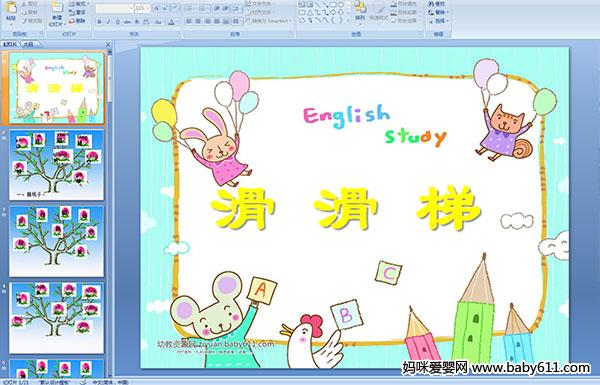
Task: Toggle Center text alignment
Action: 199,21
